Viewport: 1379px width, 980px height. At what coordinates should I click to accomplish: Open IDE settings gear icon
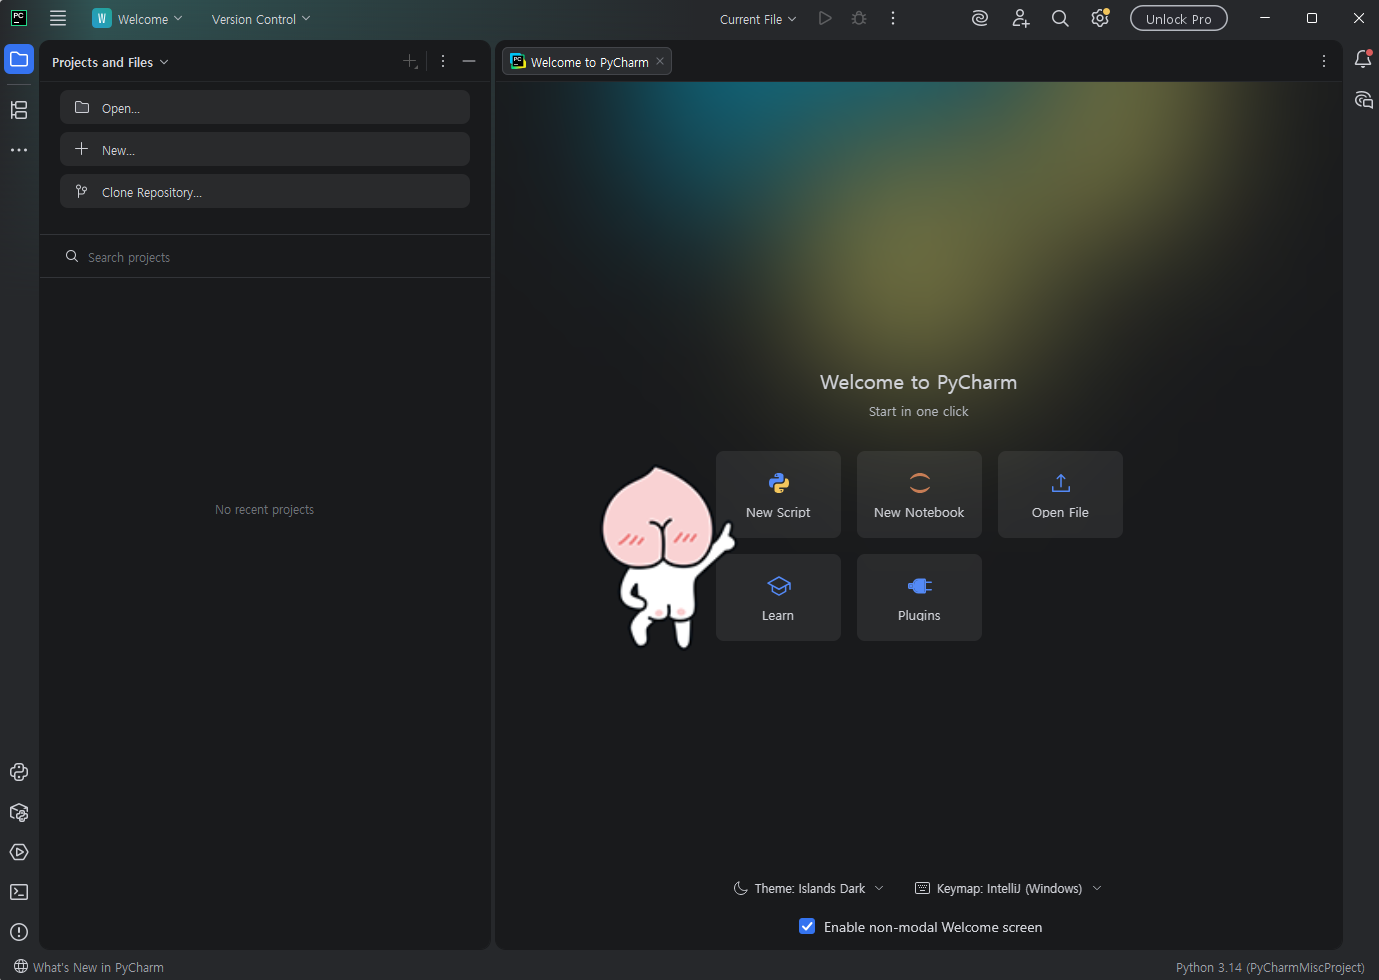coord(1100,18)
